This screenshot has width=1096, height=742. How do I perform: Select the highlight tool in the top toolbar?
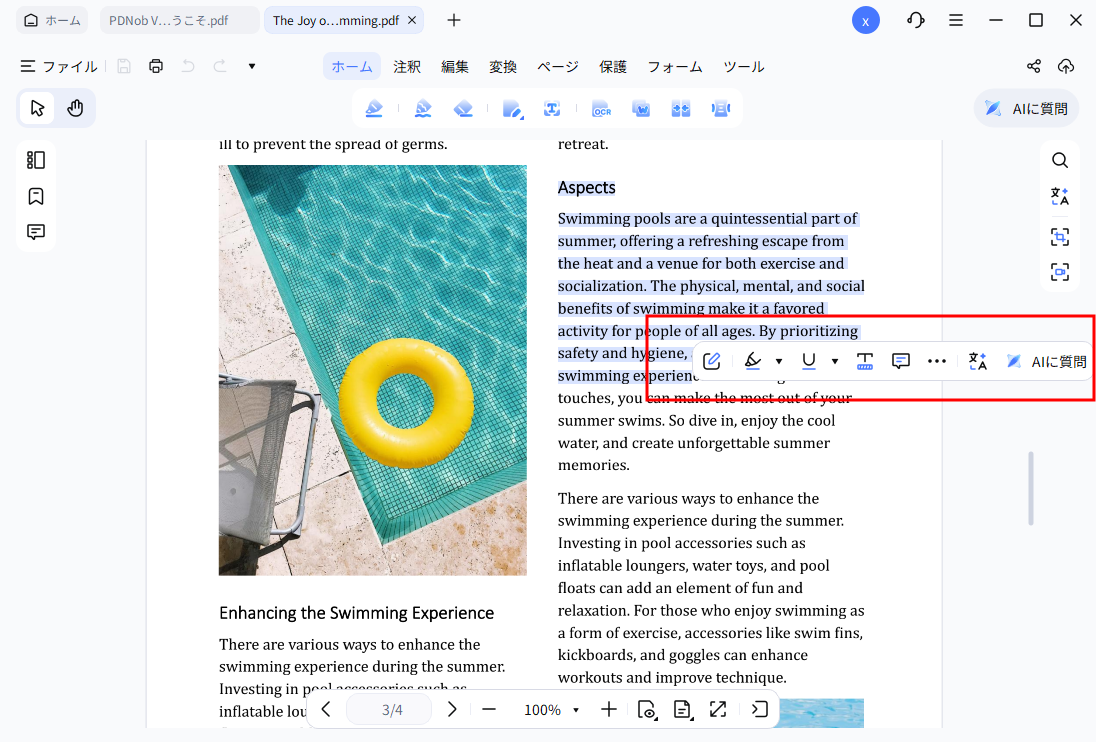[374, 108]
